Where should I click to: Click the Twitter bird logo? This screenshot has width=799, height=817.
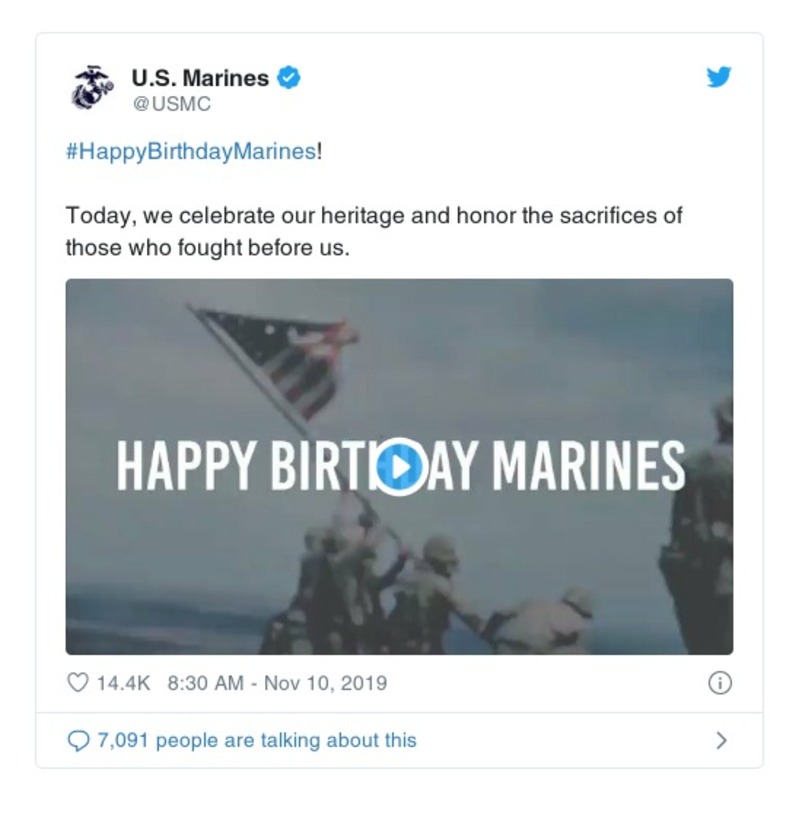[719, 78]
